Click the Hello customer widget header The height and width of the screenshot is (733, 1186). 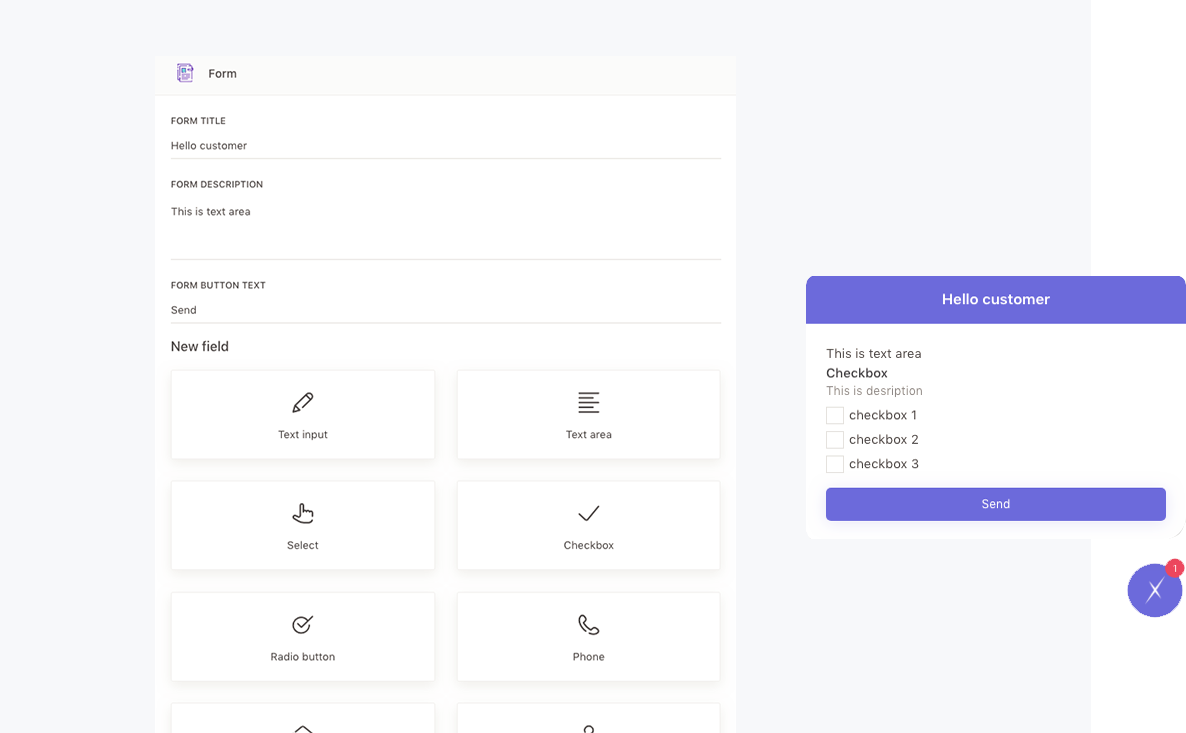tap(995, 299)
